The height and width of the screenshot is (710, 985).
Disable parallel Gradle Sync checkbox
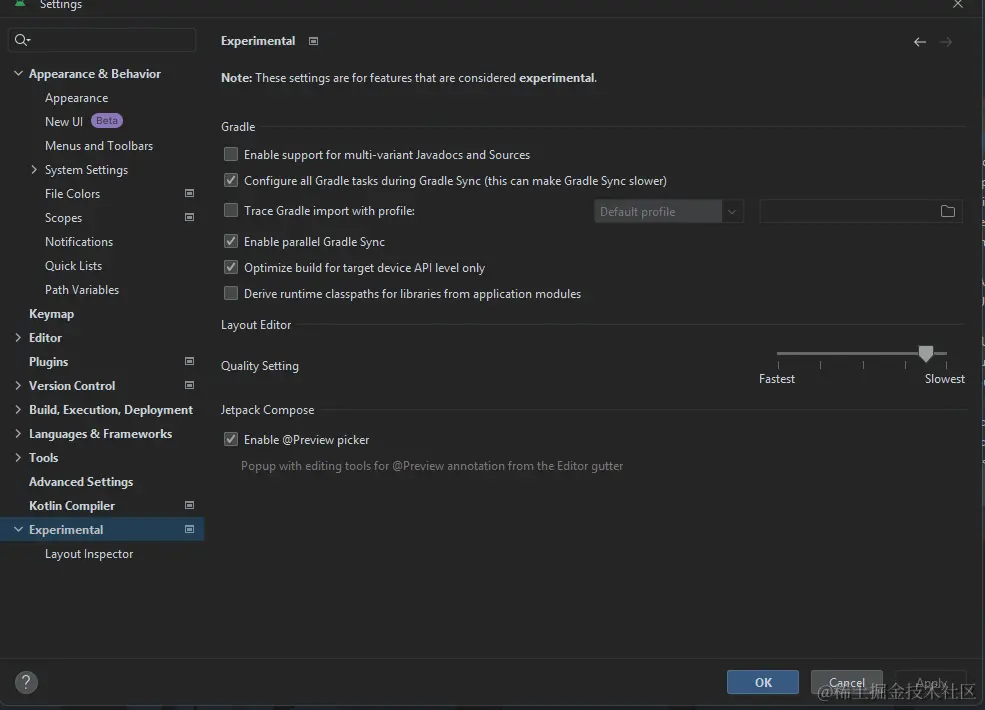point(231,242)
